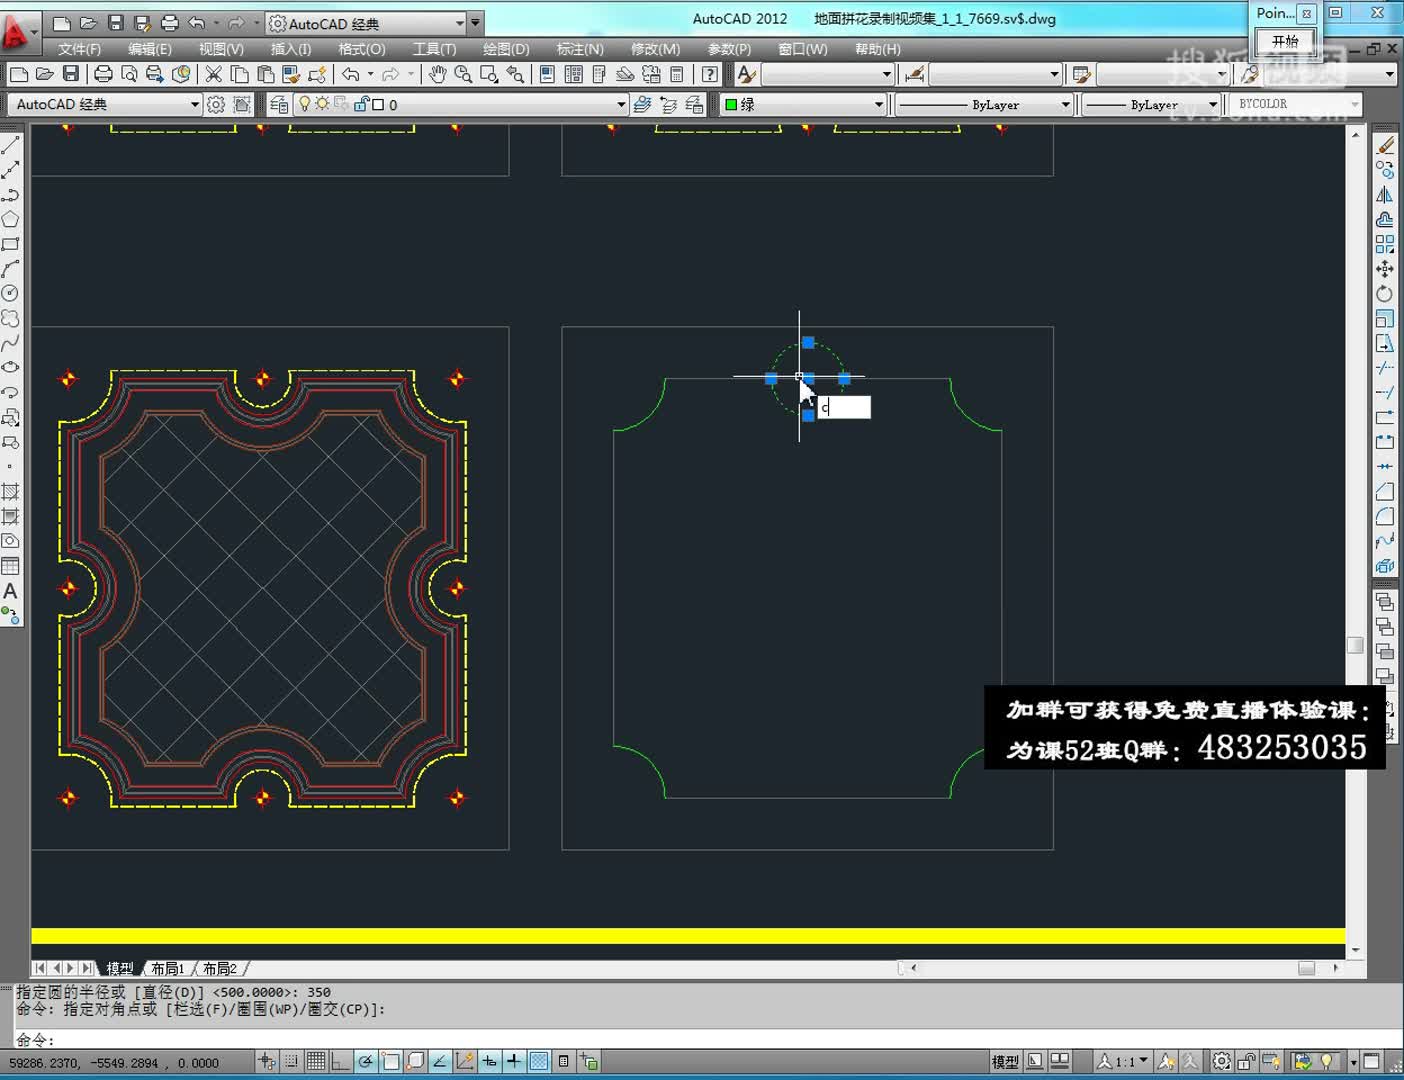Open the 绿 color control swatch dropdown
Image resolution: width=1404 pixels, height=1080 pixels.
(804, 104)
